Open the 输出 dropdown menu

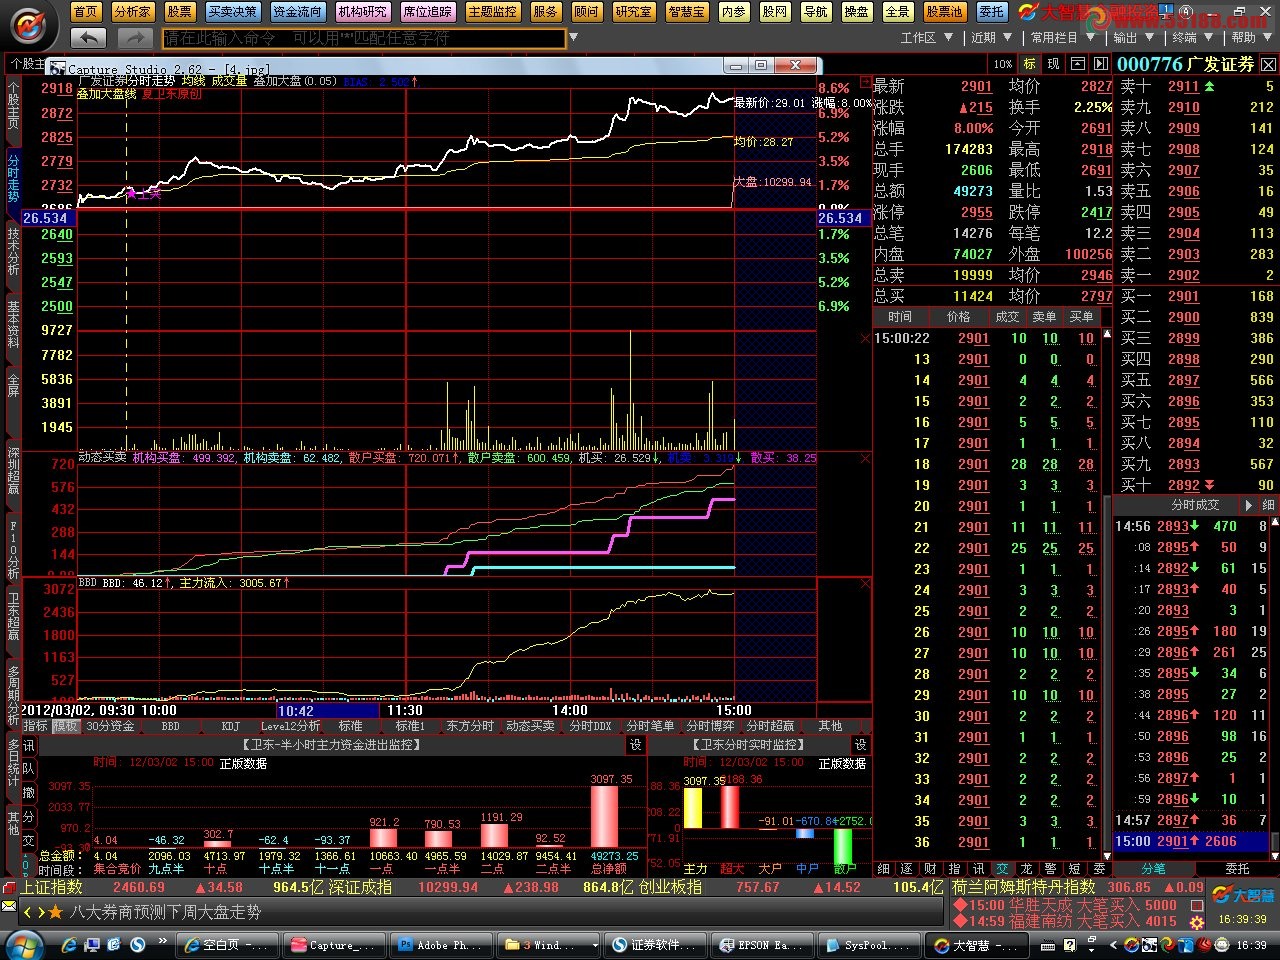coord(1134,38)
